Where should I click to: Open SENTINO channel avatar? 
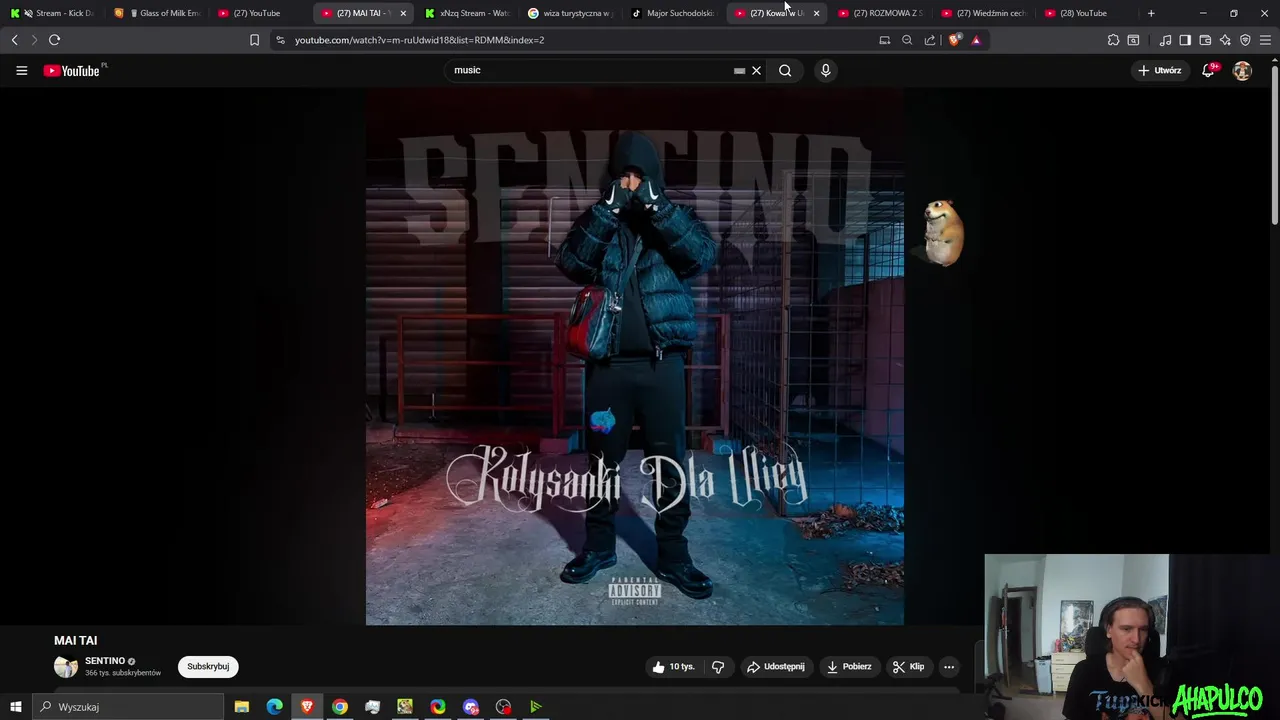pos(66,667)
